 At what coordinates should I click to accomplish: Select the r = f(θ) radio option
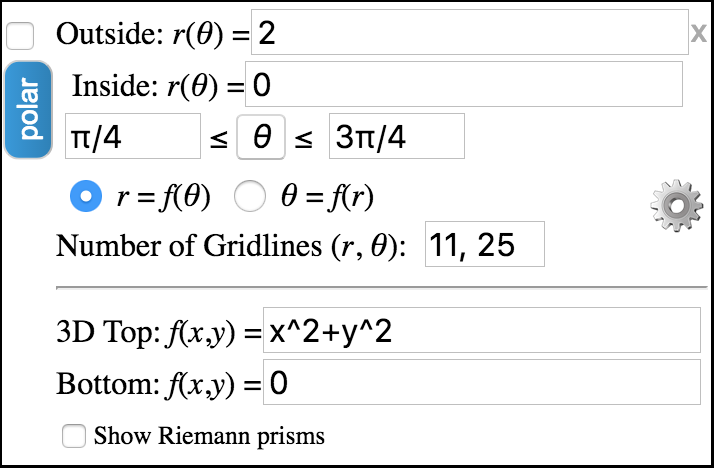pos(86,196)
